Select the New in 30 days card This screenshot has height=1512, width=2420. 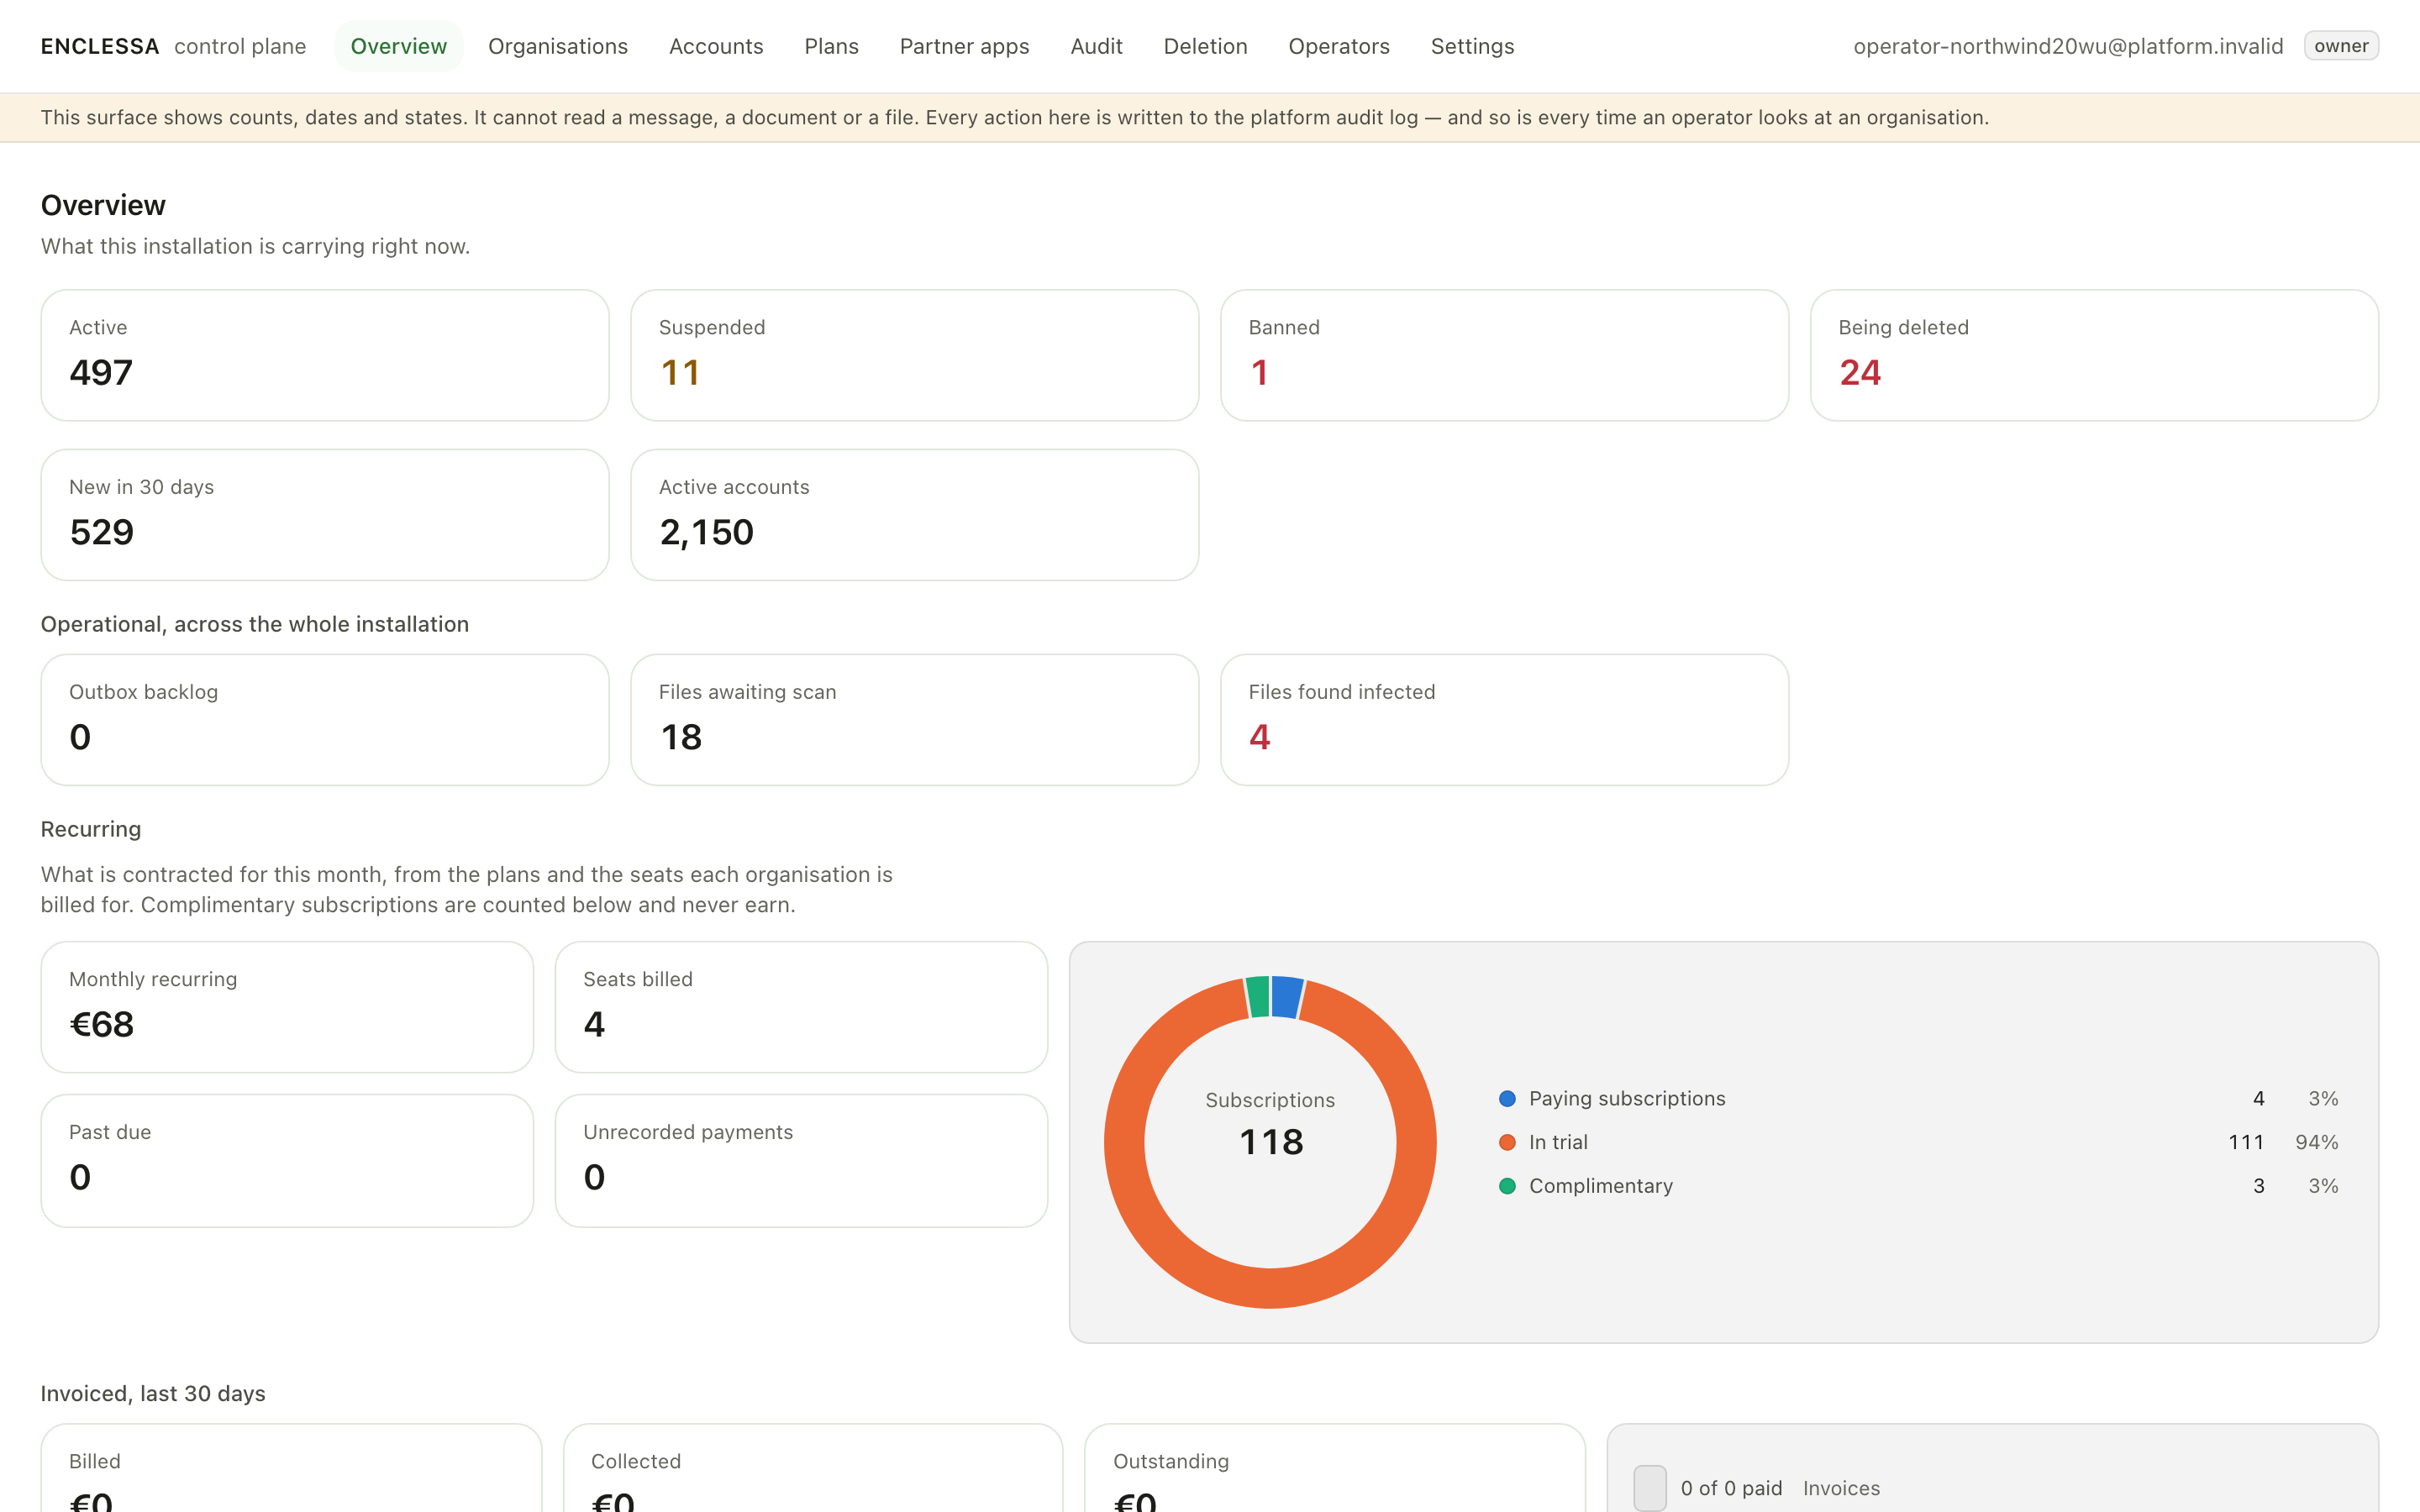(325, 515)
